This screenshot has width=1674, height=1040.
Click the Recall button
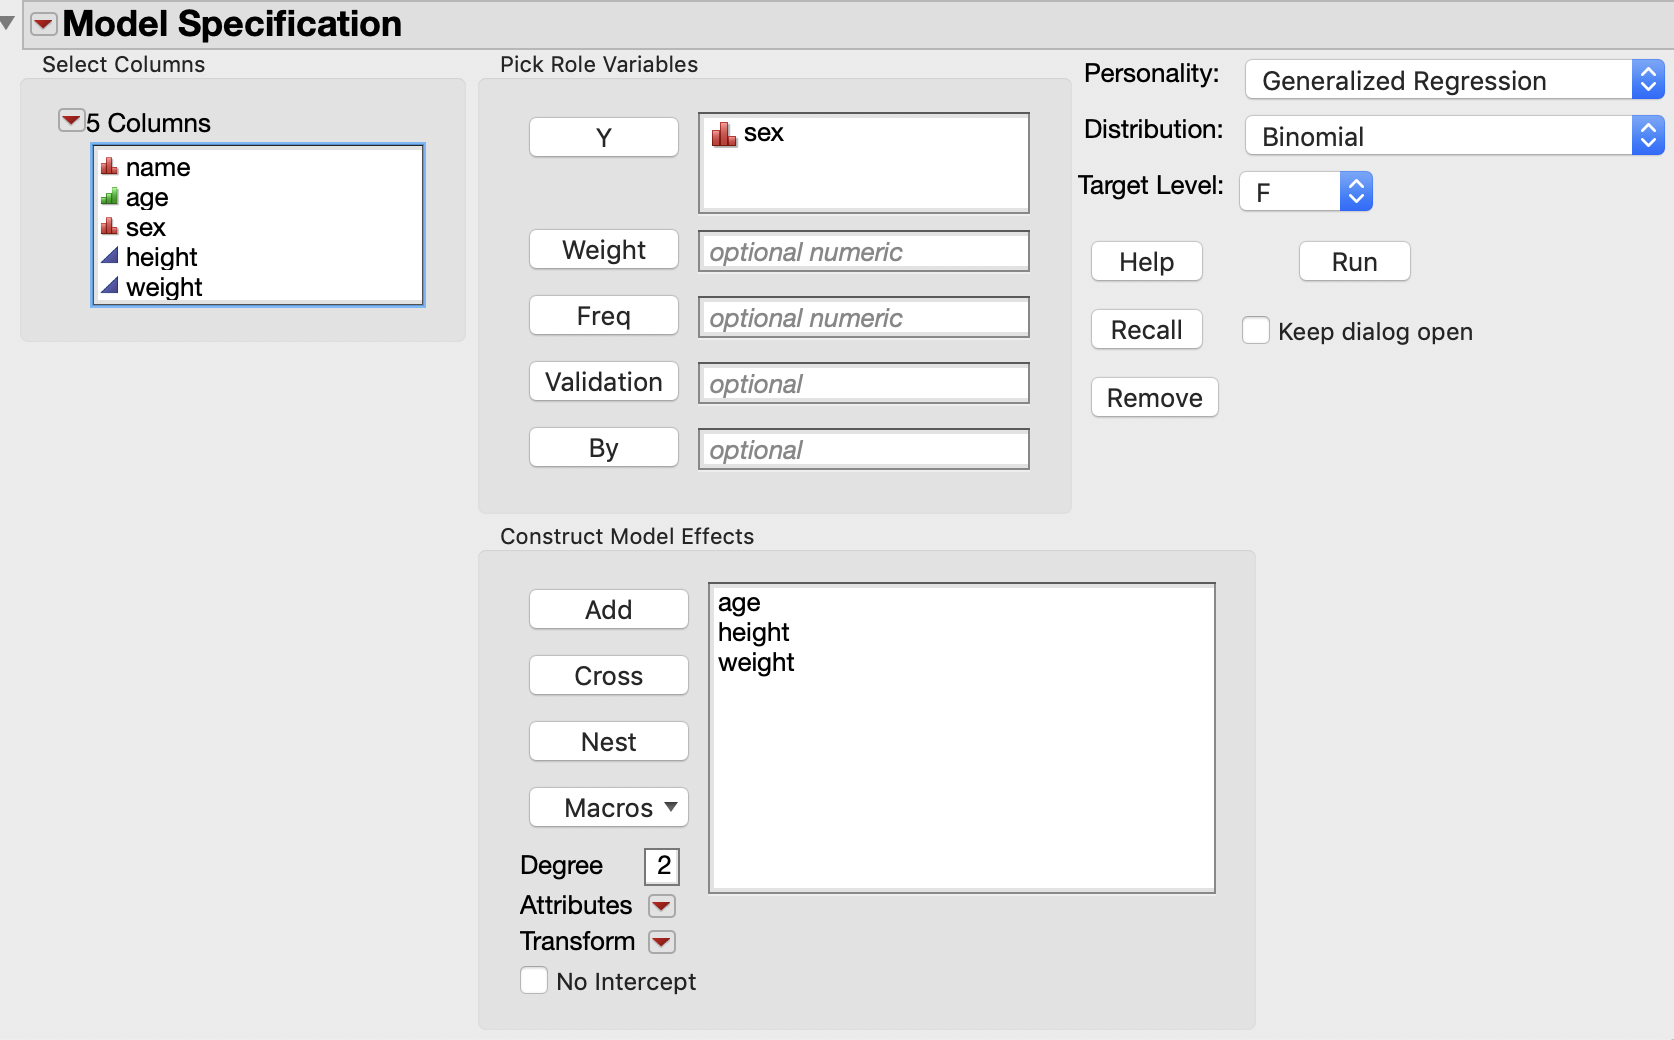coord(1146,329)
